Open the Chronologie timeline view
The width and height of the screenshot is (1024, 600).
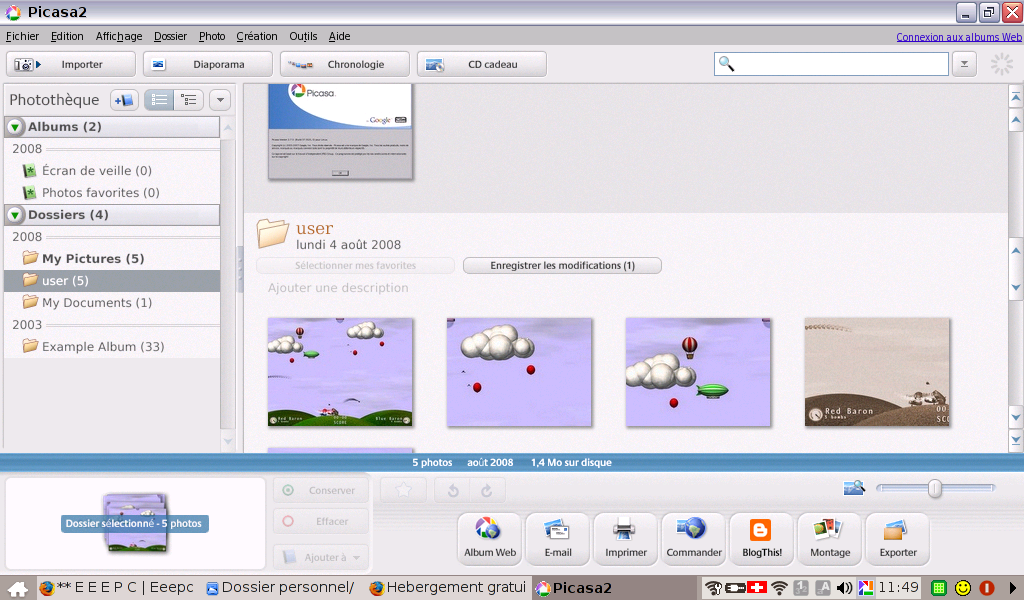345,64
